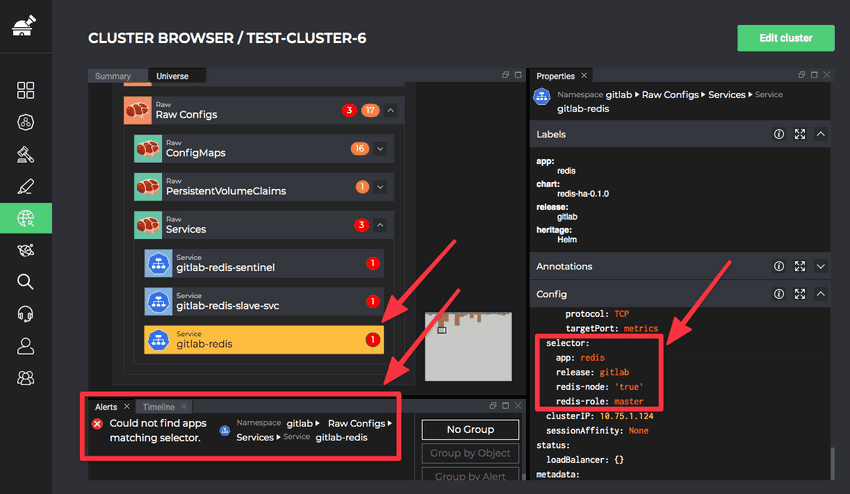This screenshot has height=494, width=850.
Task: Maximize the Labels section with fullscreen icon
Action: 800,134
